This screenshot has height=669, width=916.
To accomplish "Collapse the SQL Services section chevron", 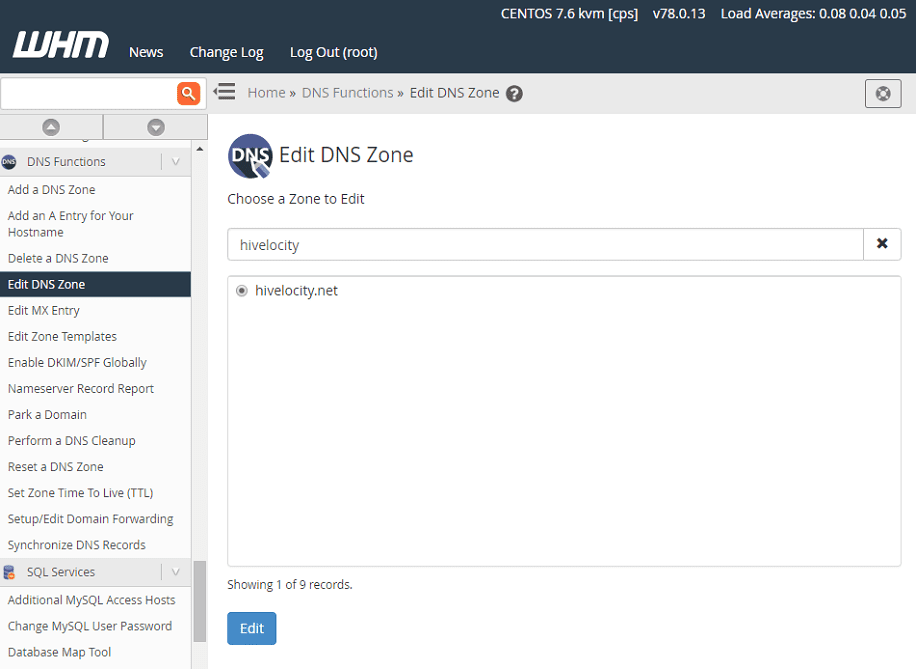I will [175, 572].
